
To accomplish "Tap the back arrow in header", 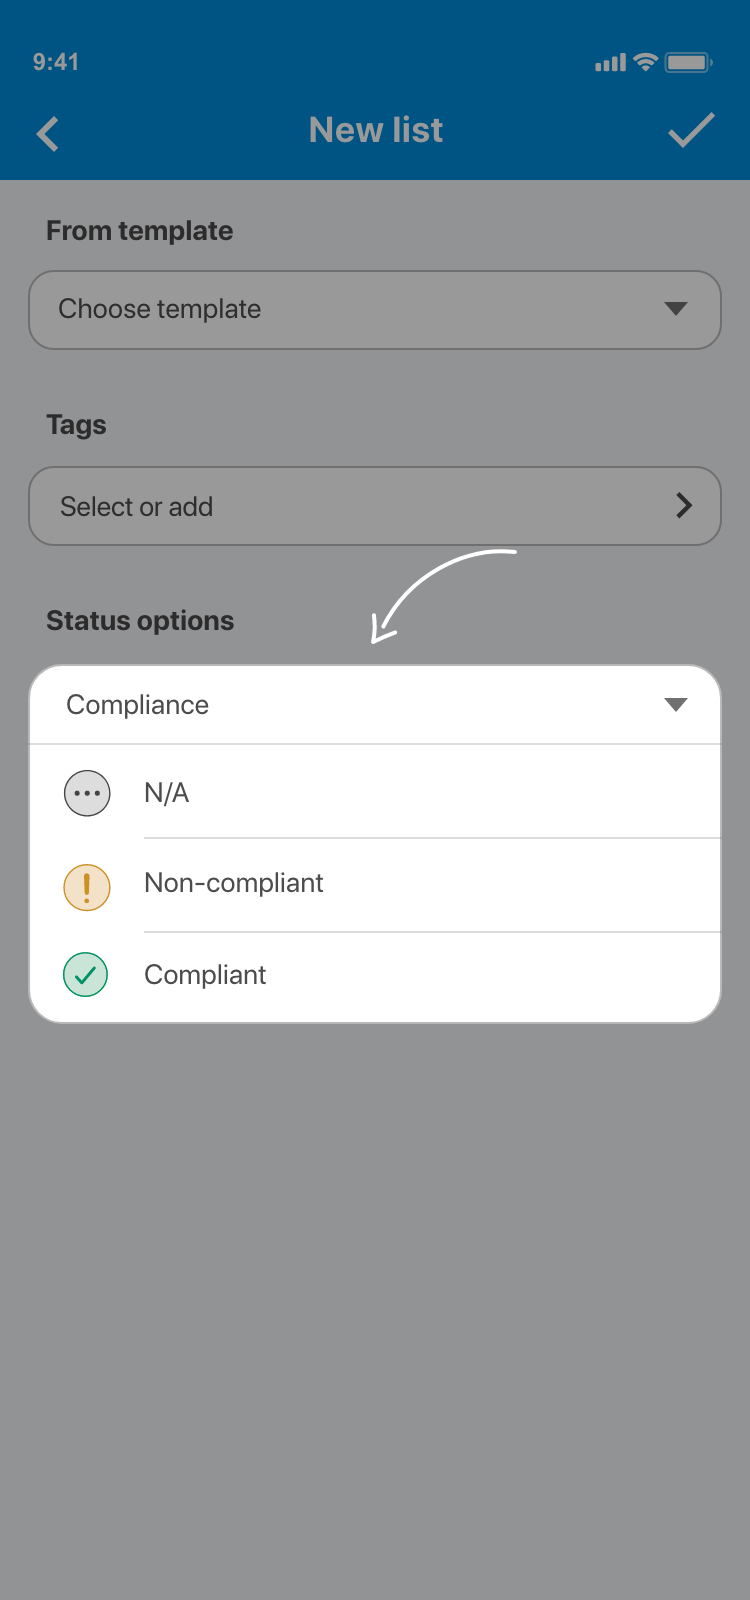I will (48, 133).
